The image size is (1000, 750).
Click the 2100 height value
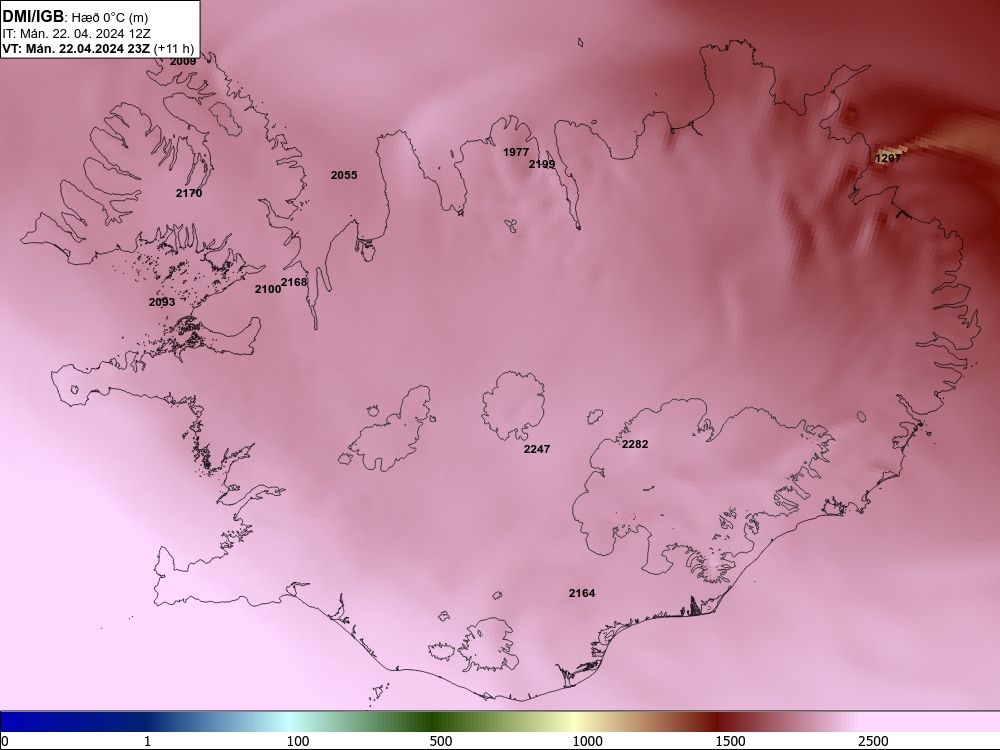click(x=268, y=289)
